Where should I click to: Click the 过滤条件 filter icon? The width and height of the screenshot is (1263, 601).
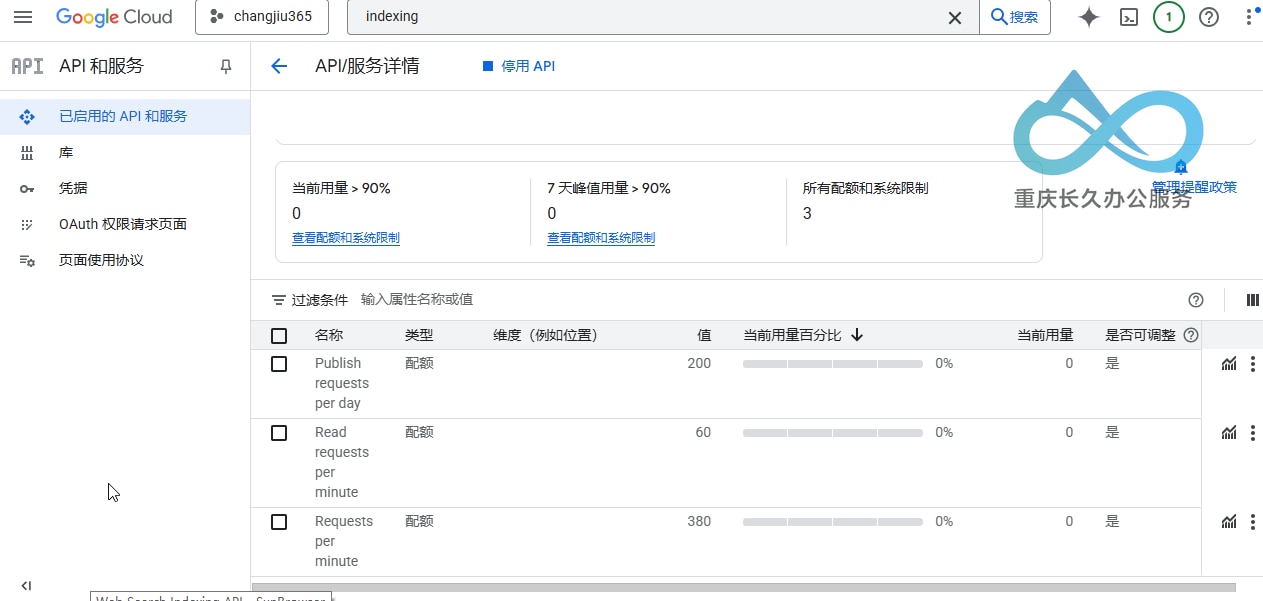279,300
